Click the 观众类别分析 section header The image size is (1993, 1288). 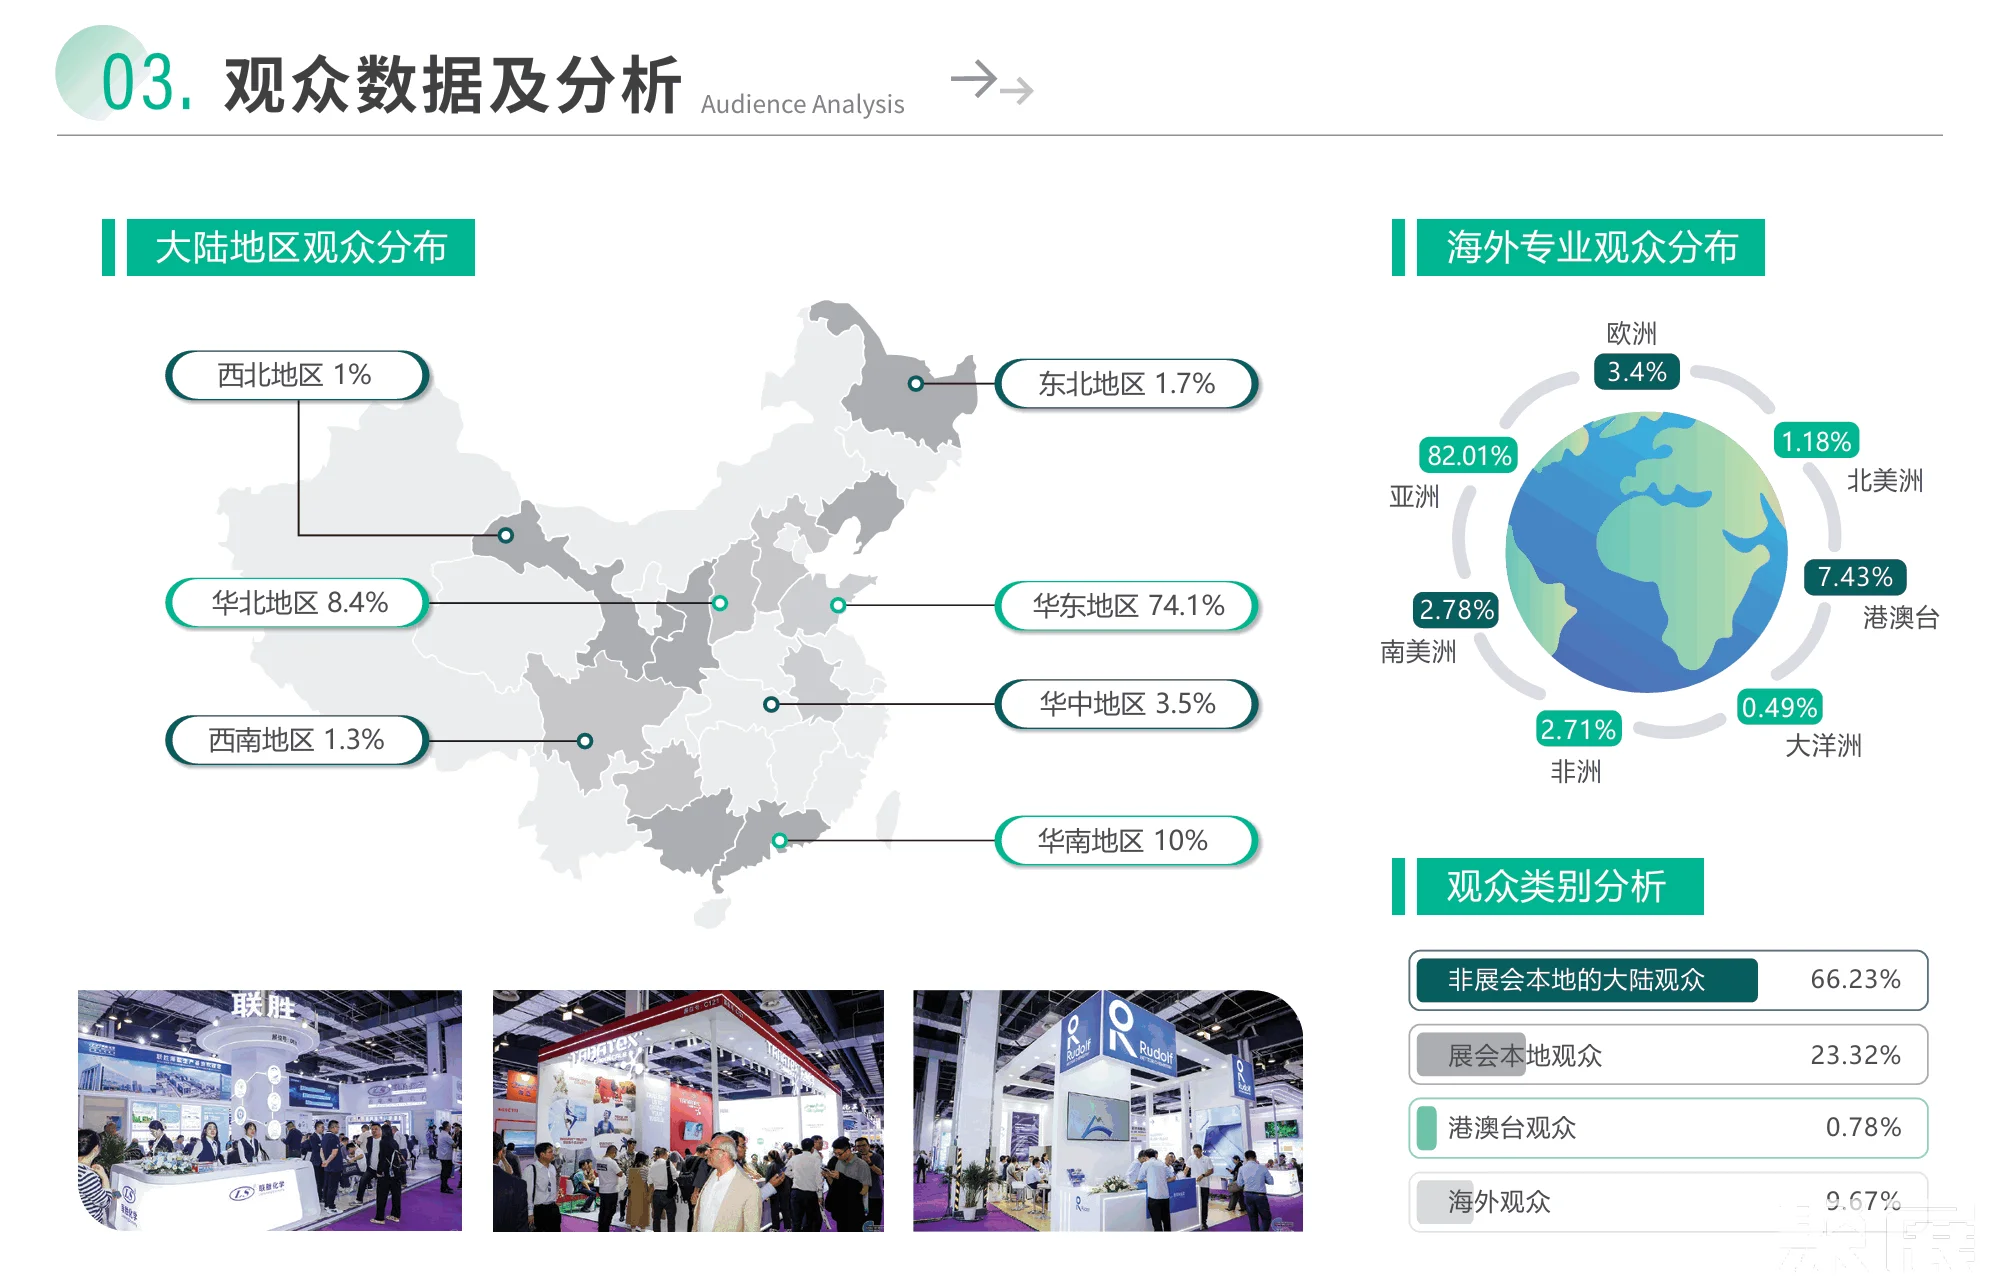pyautogui.click(x=1558, y=886)
